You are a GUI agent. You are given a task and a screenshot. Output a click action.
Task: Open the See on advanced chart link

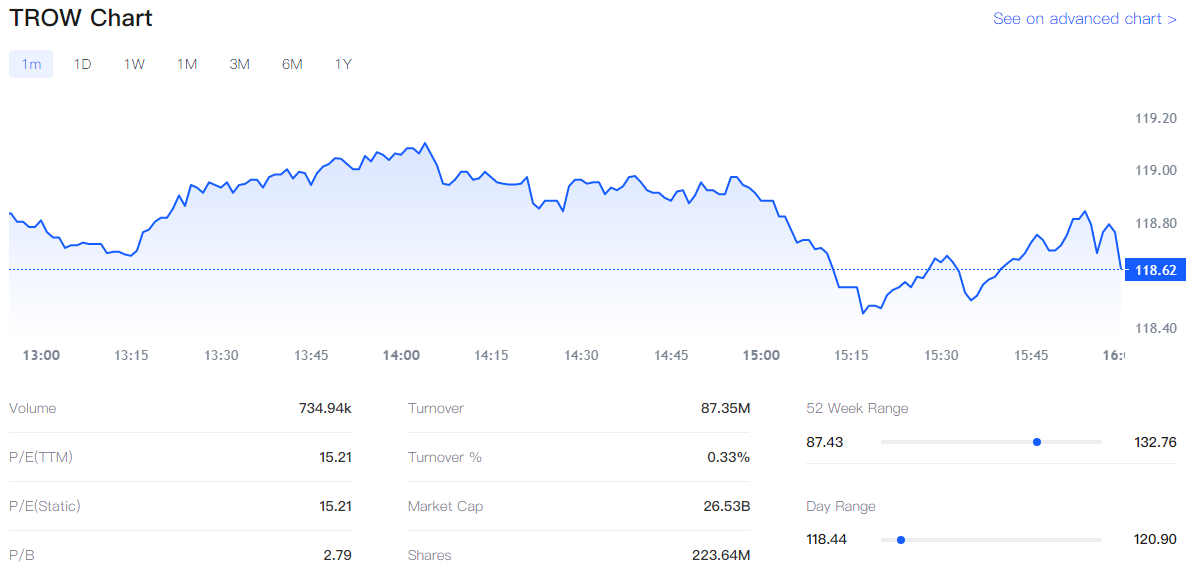click(1084, 19)
